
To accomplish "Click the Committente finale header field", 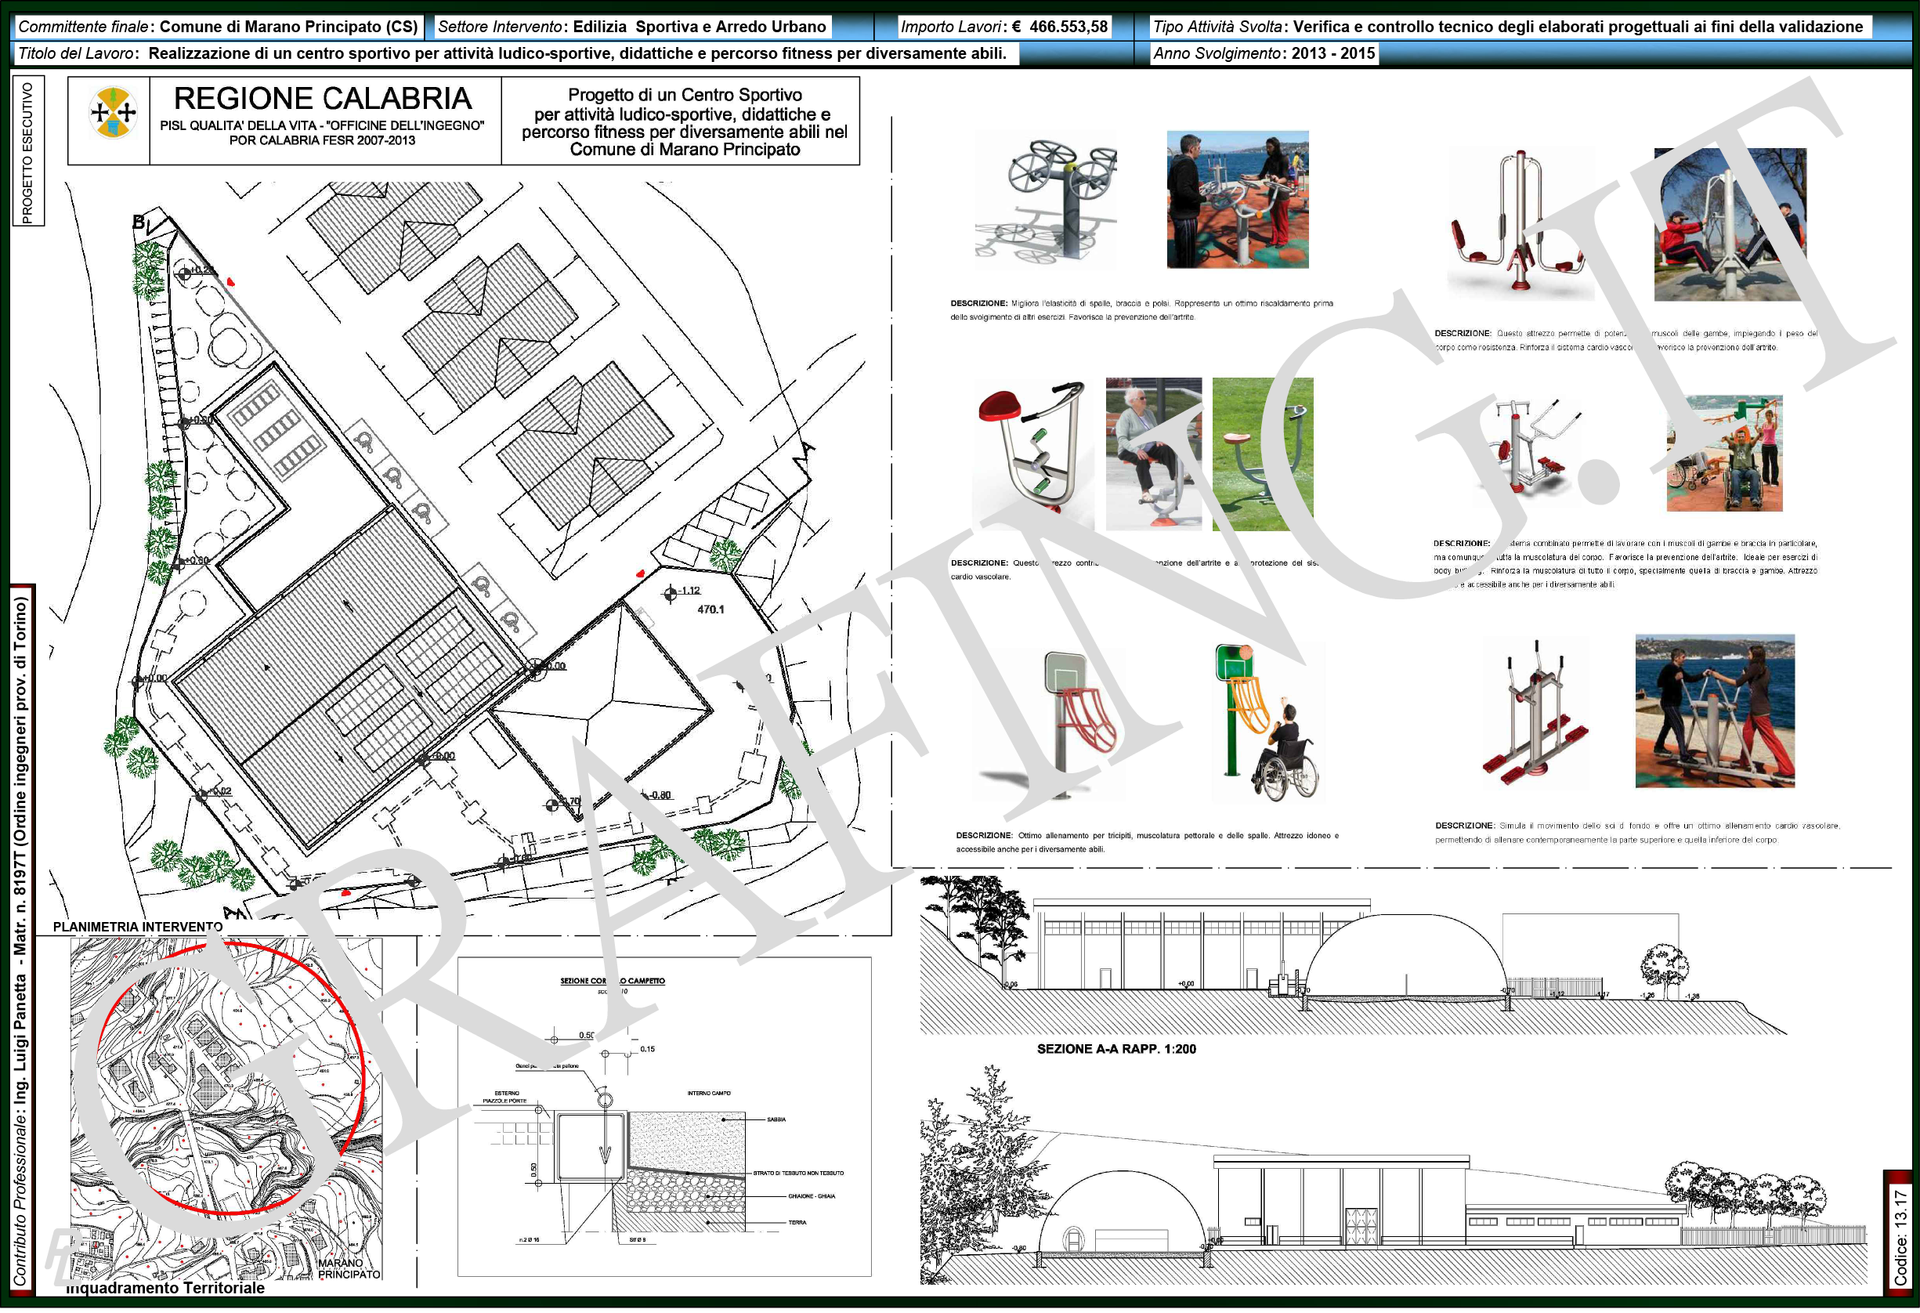I will [218, 27].
